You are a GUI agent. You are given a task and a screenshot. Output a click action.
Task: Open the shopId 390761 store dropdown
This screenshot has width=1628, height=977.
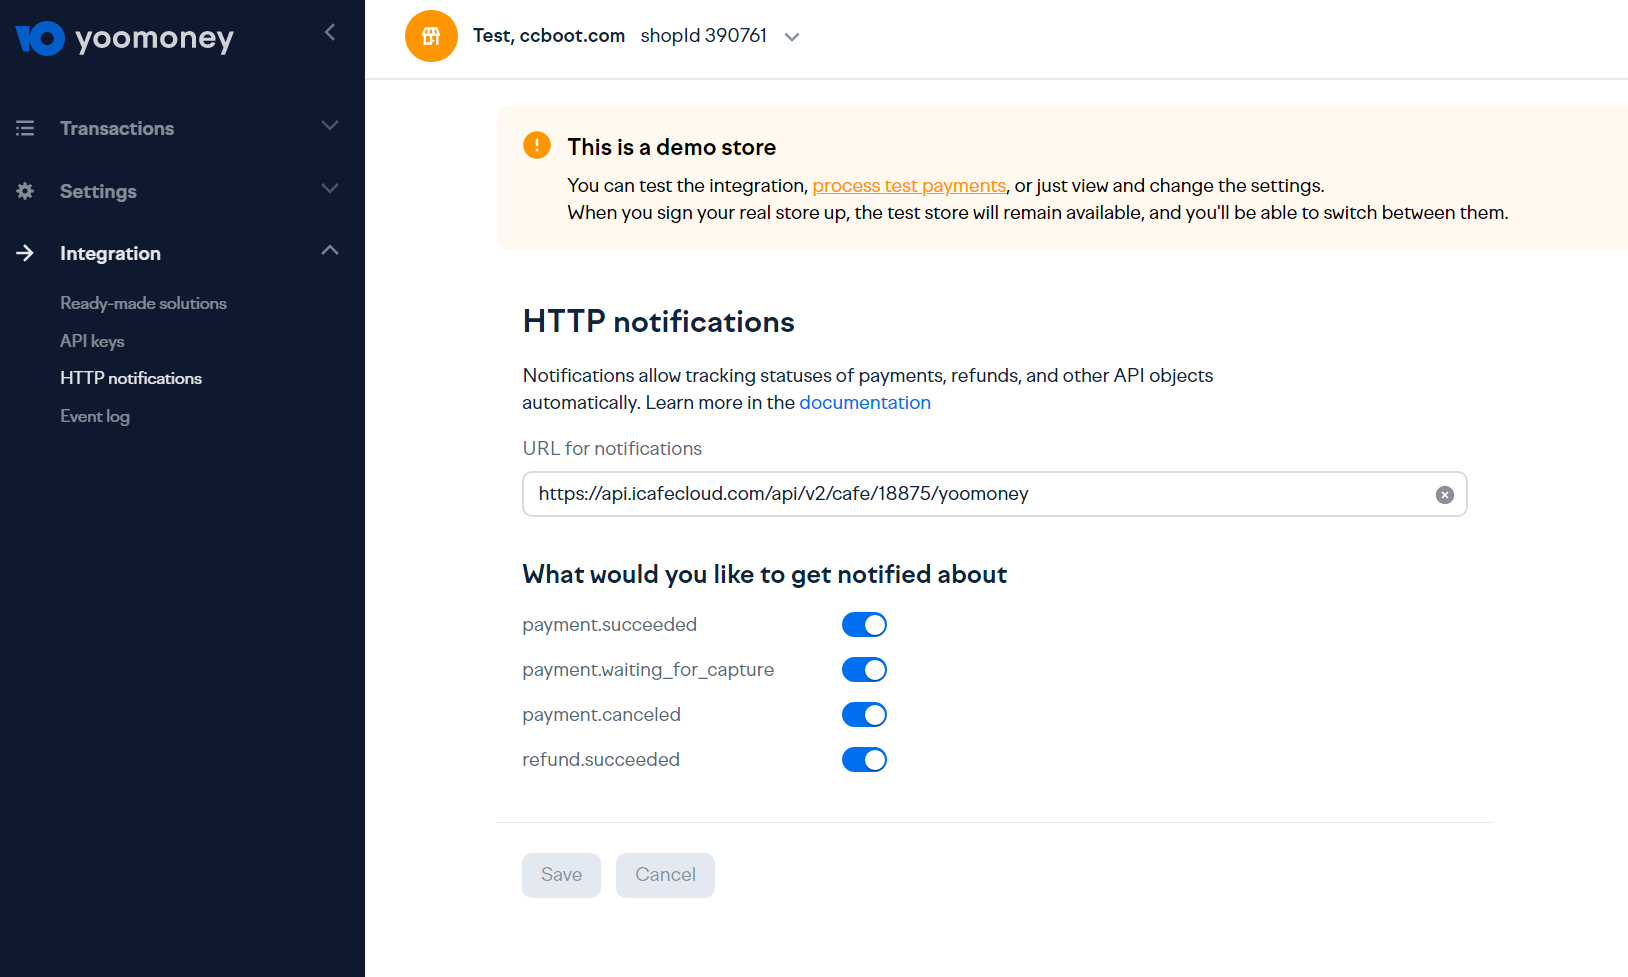(x=792, y=37)
